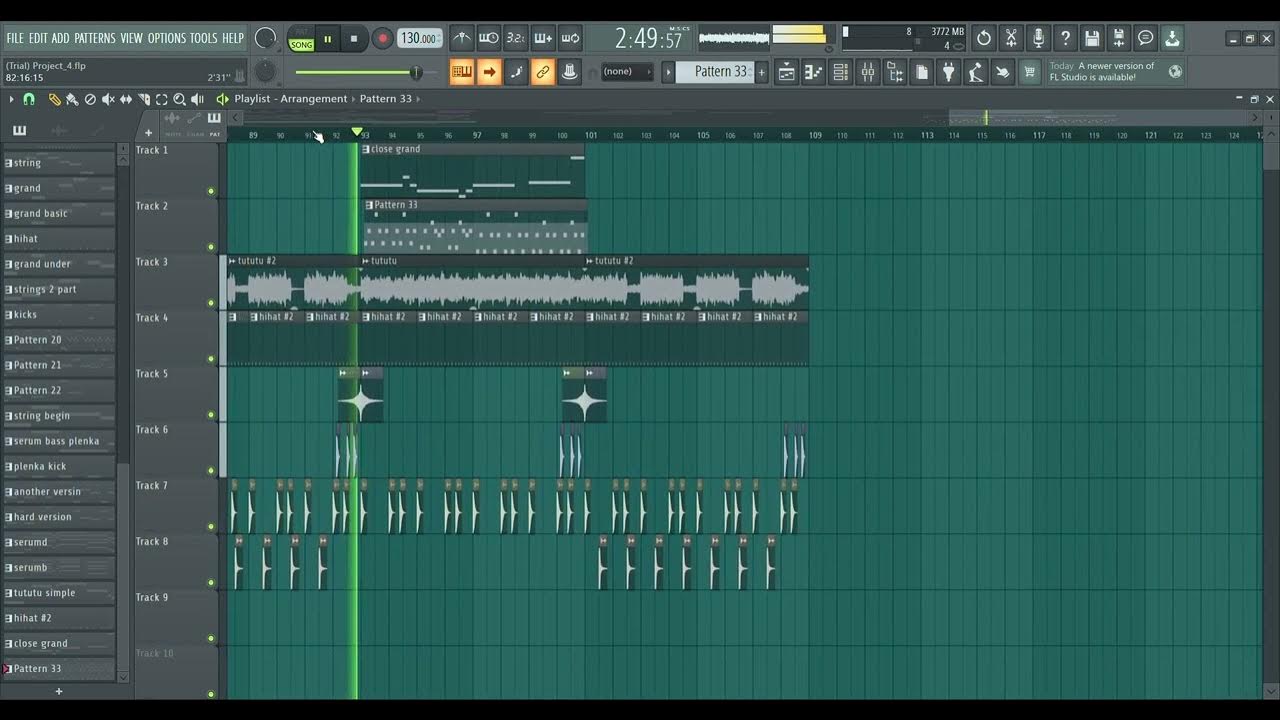Screen dimensions: 1280x720
Task: Open the Mixer view
Action: pyautogui.click(x=867, y=72)
